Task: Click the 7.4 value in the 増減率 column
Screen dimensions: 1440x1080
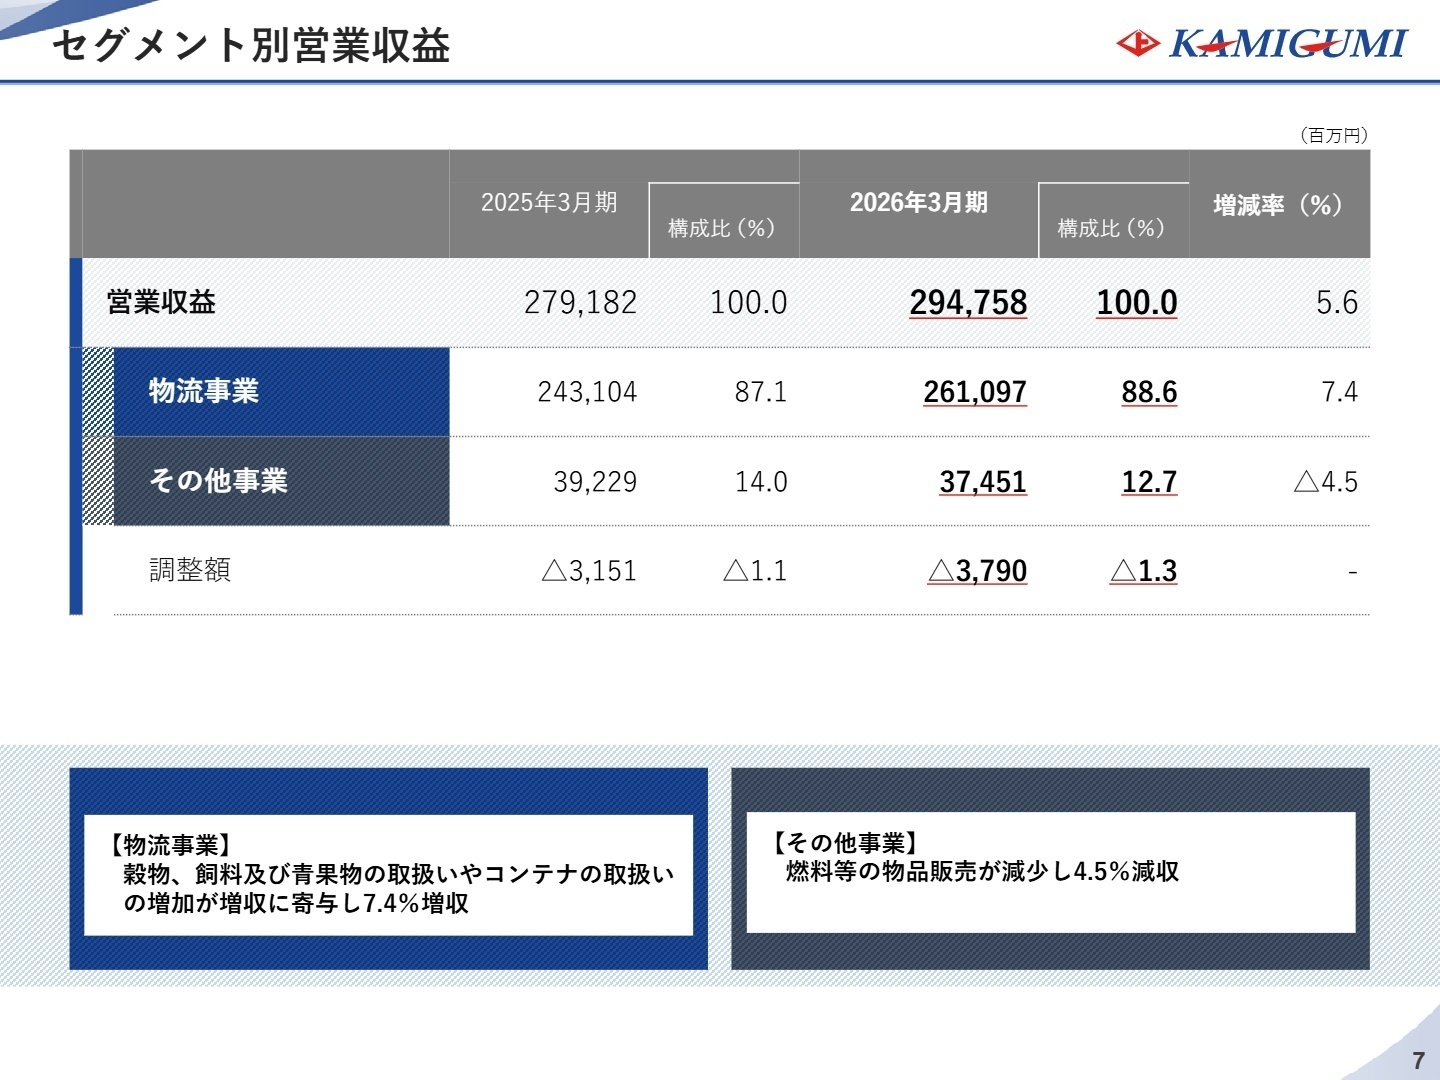Action: tap(1340, 391)
